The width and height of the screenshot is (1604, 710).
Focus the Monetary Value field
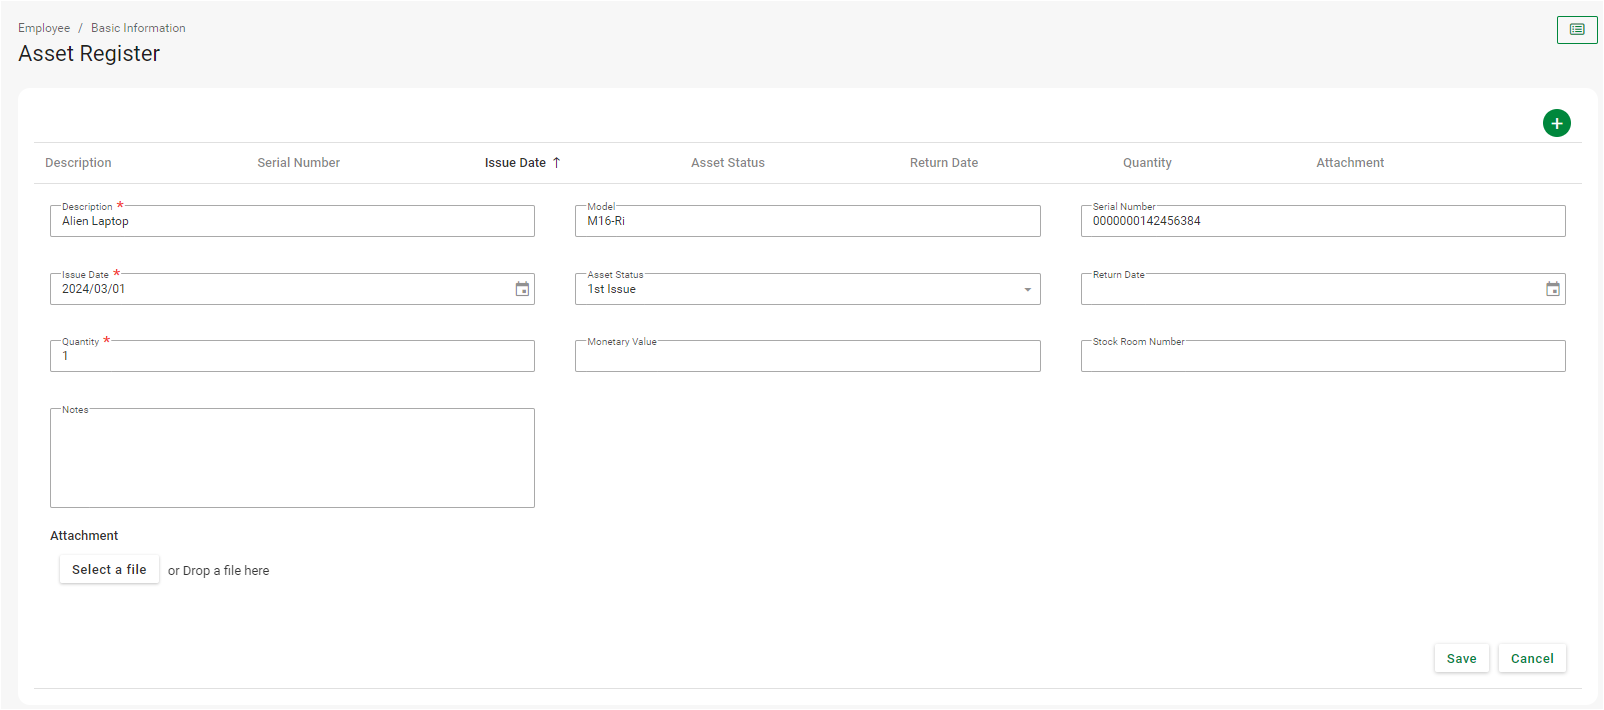point(807,357)
